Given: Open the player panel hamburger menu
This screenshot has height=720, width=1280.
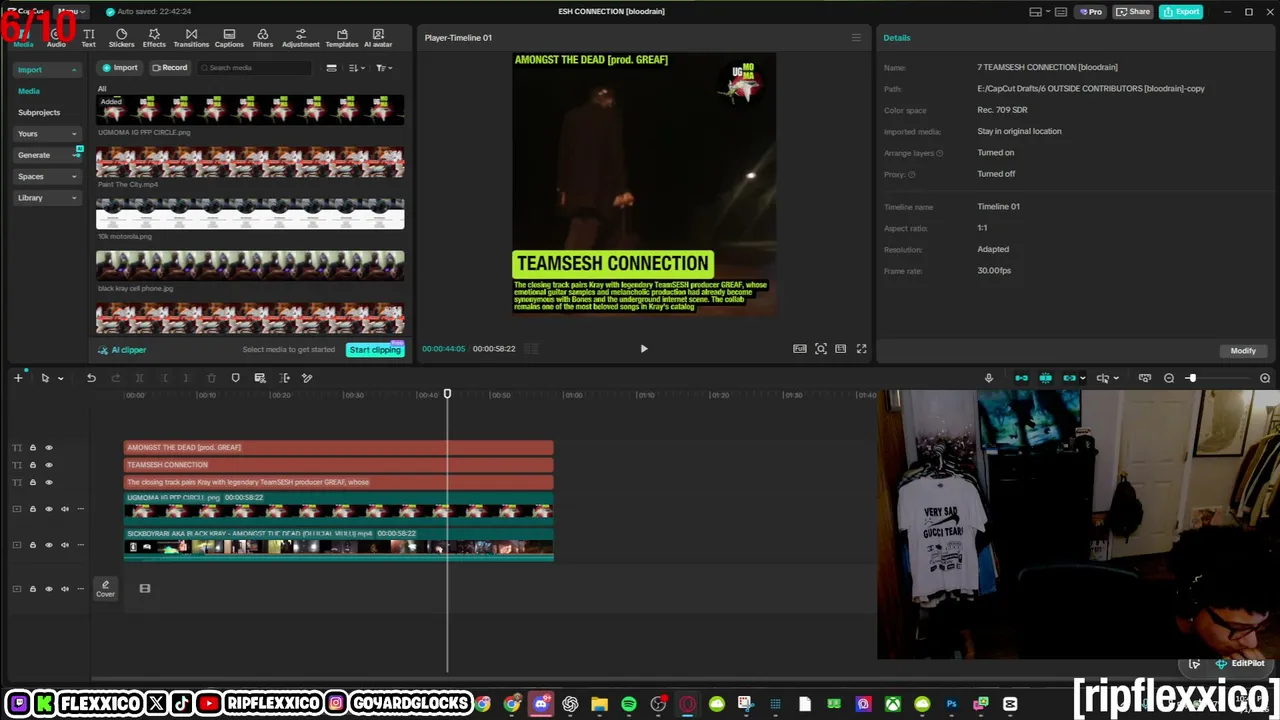Looking at the screenshot, I should pyautogui.click(x=856, y=38).
